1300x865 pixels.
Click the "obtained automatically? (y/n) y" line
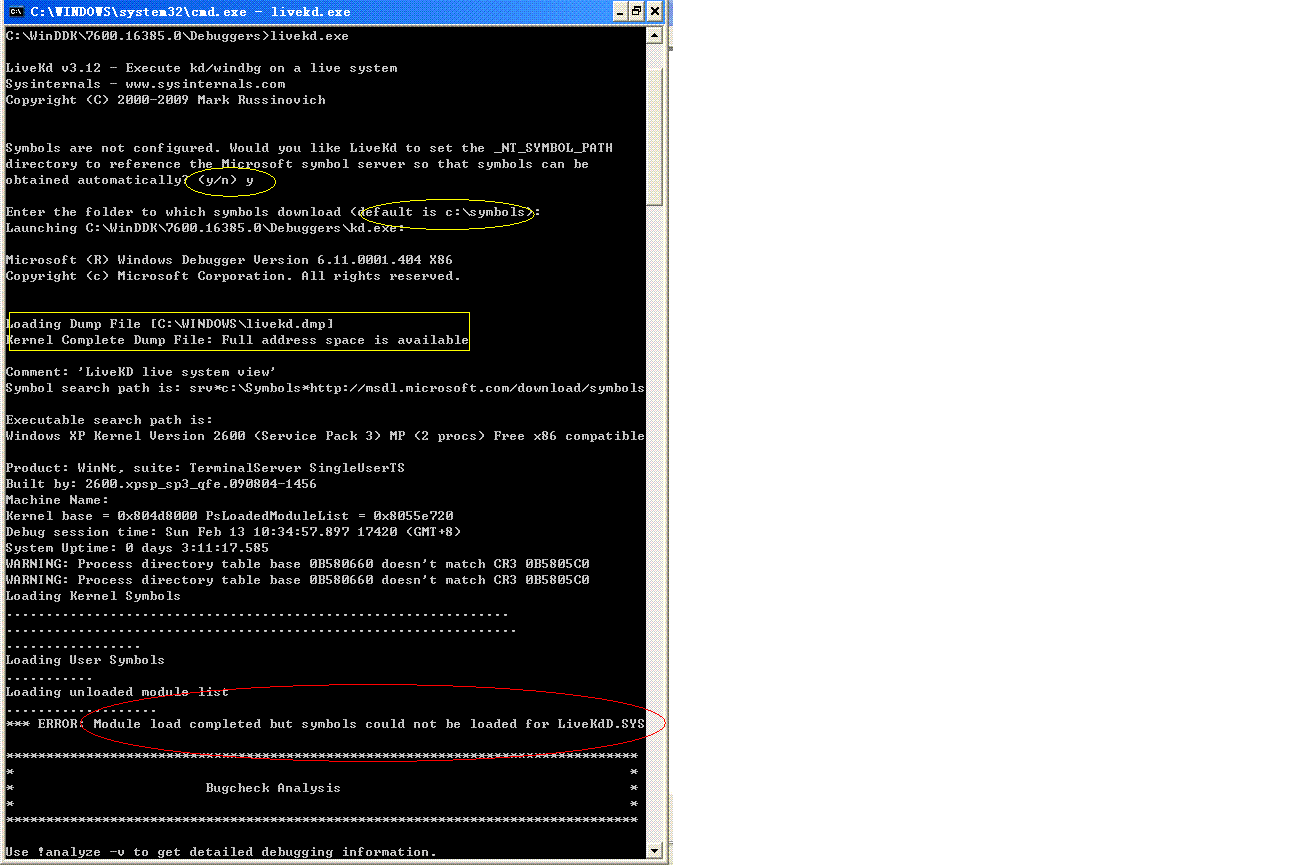coord(130,180)
